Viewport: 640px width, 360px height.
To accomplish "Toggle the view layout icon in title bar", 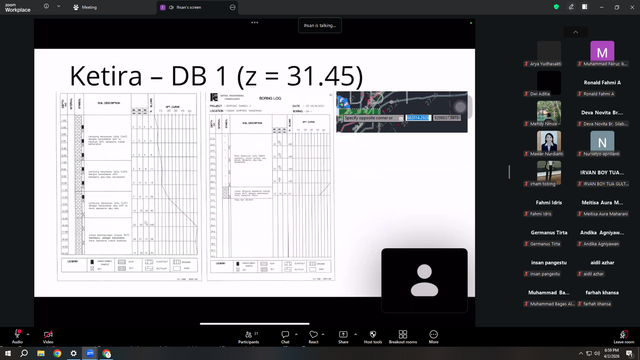I will [x=585, y=7].
